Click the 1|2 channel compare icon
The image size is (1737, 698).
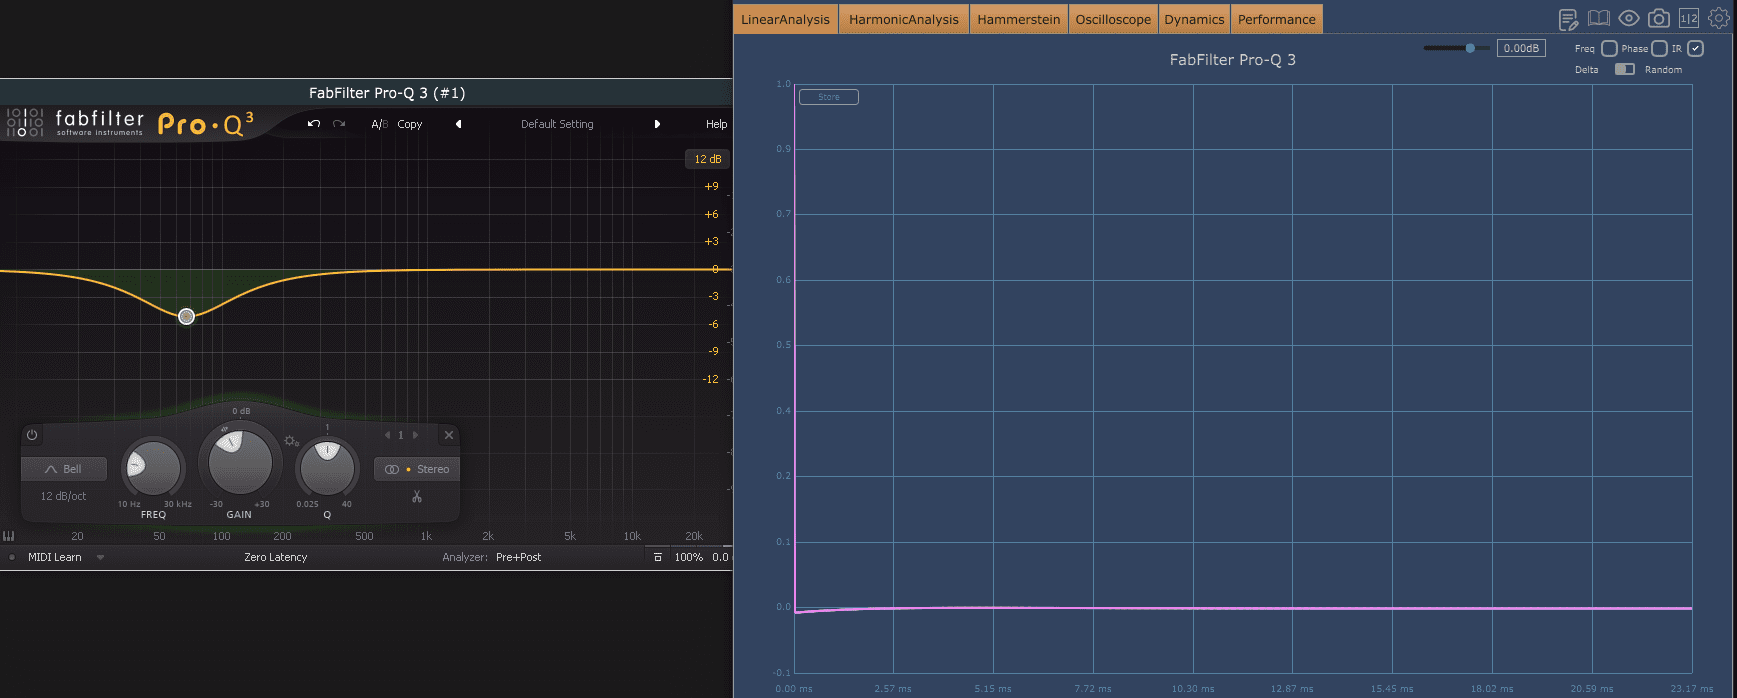click(x=1689, y=18)
